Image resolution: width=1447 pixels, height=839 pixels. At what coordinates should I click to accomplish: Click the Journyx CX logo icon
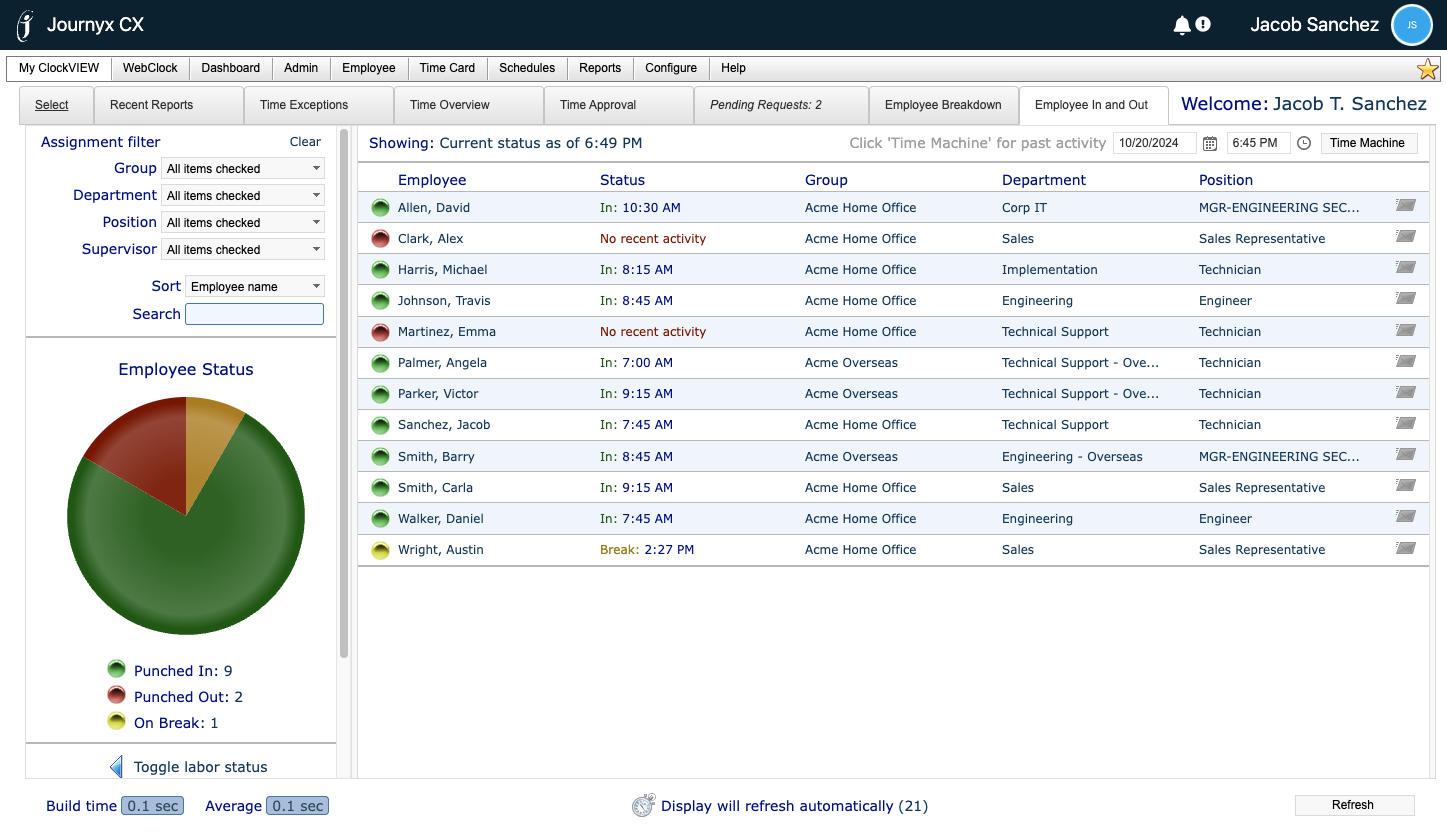26,25
